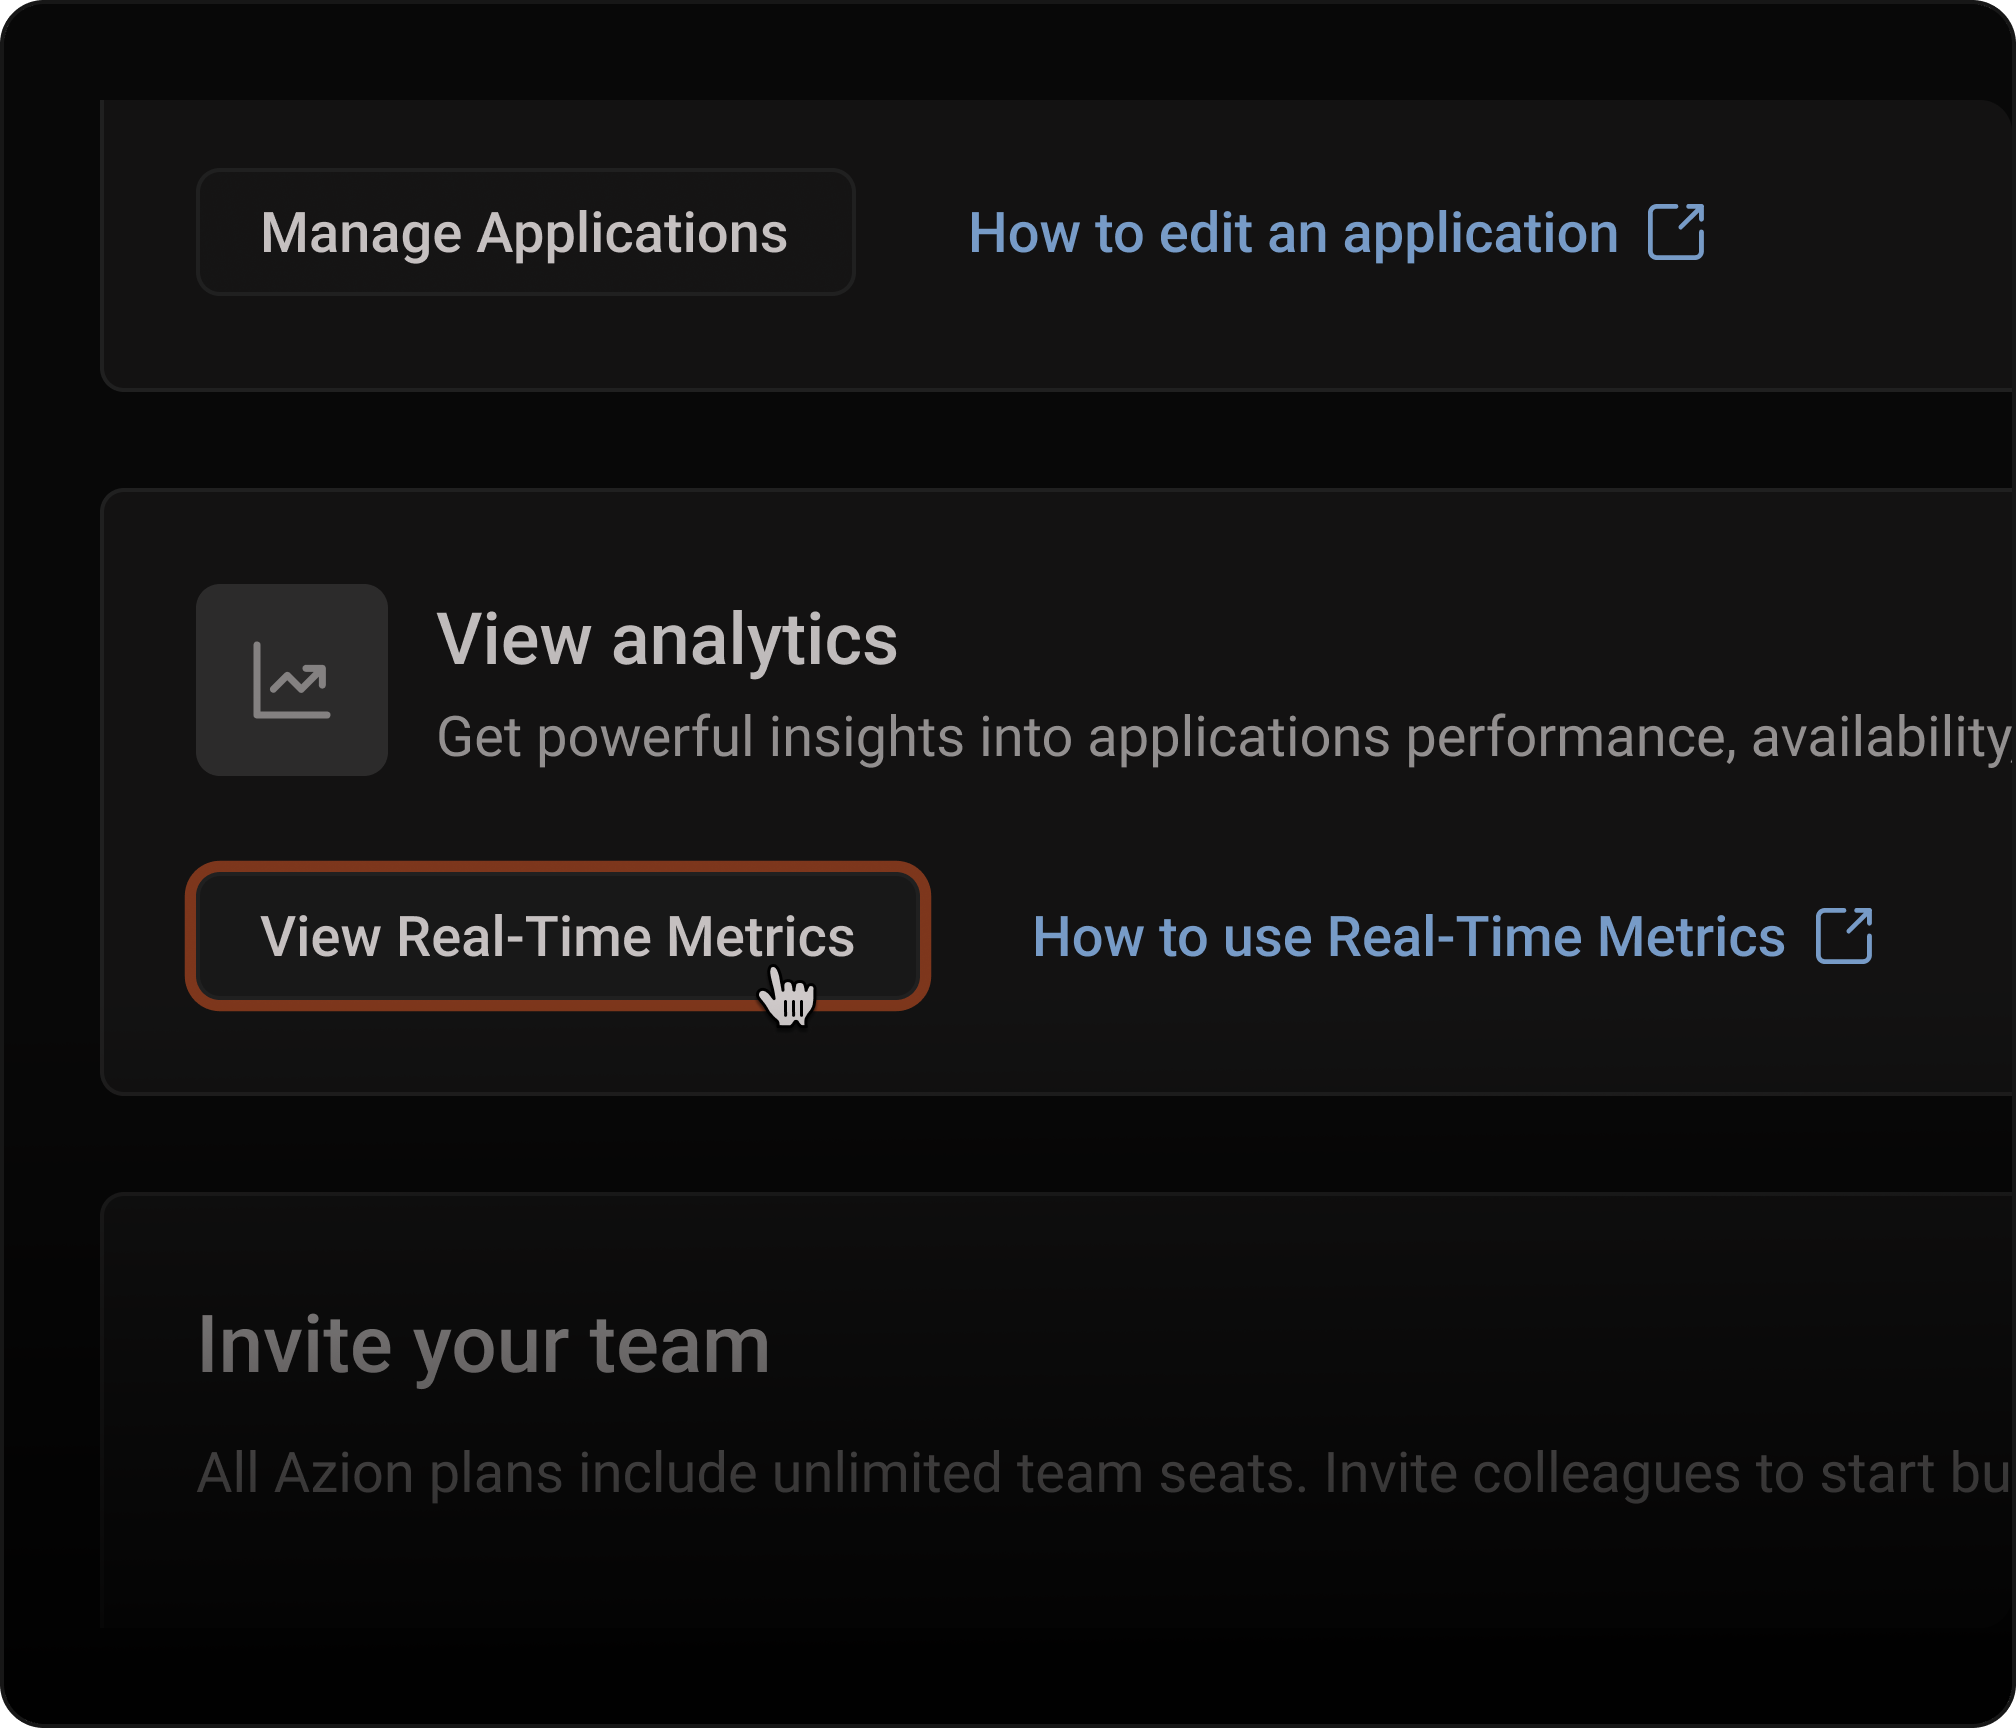Select the 'View analytics' heading

click(x=668, y=640)
